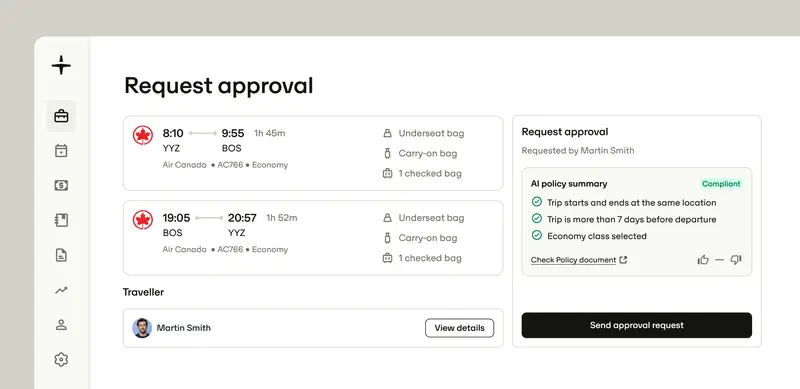Image resolution: width=800 pixels, height=389 pixels.
Task: Open the document icon in sidebar
Action: click(61, 255)
